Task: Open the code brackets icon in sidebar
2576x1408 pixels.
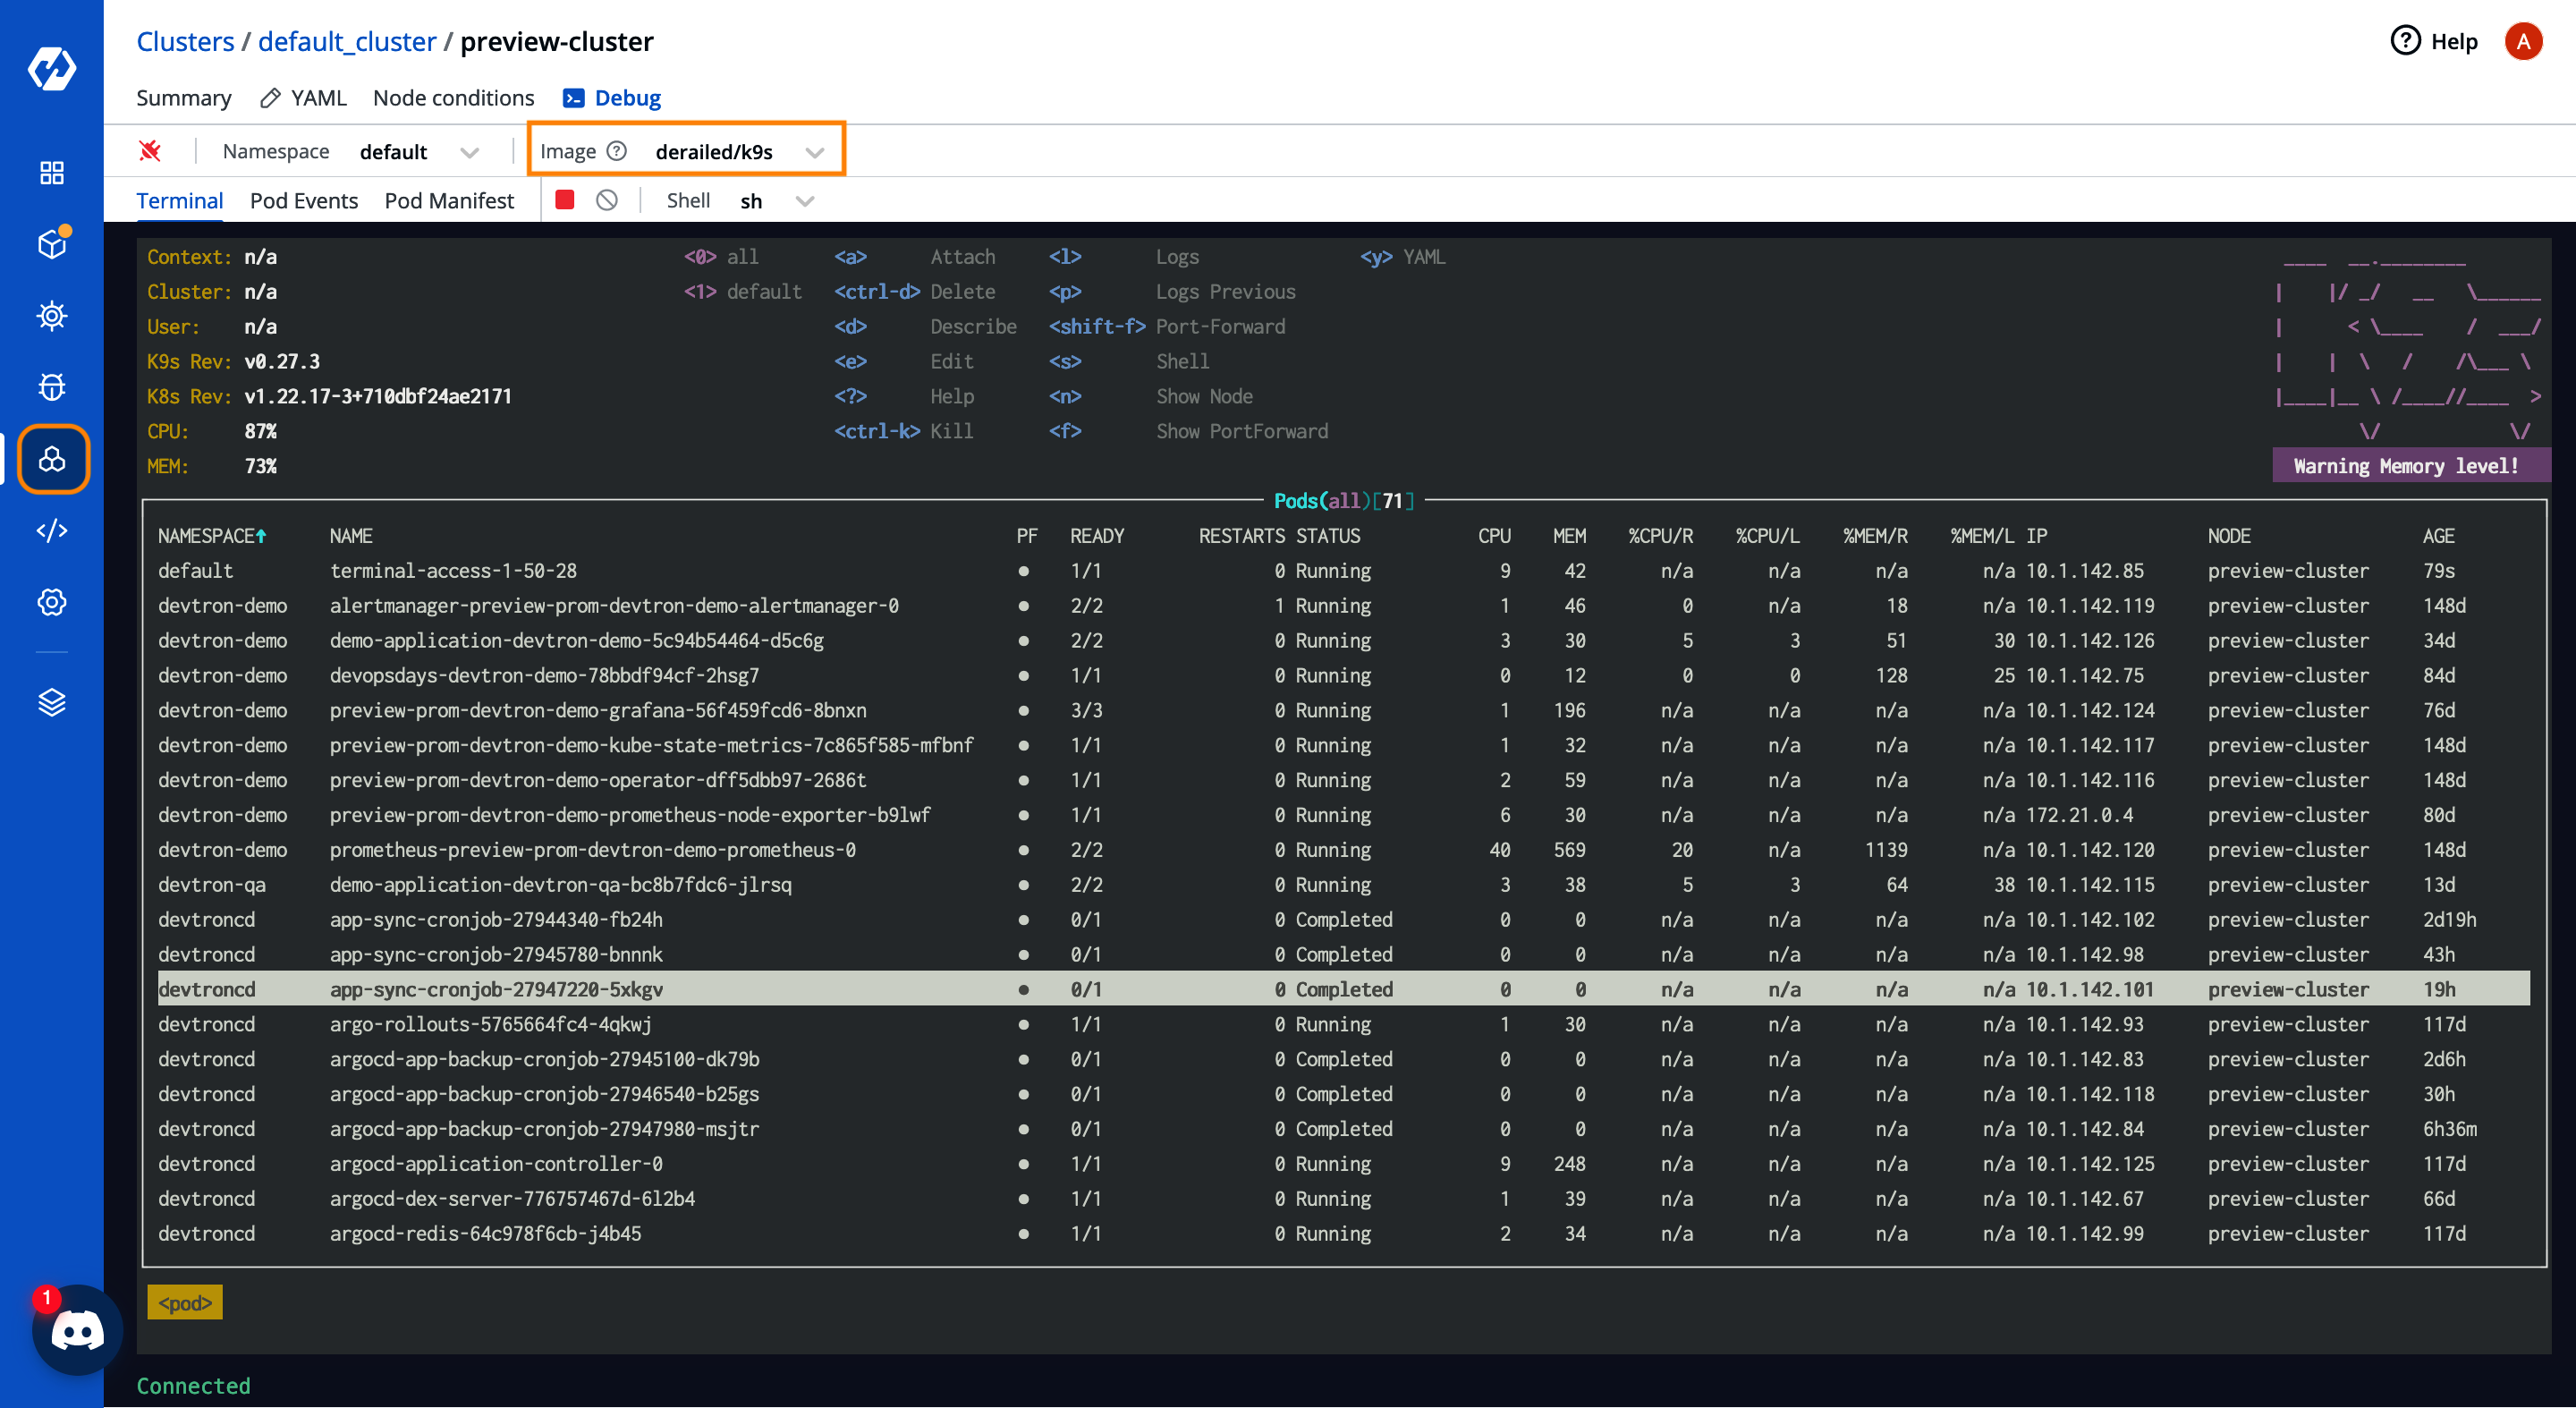Action: coord(52,530)
